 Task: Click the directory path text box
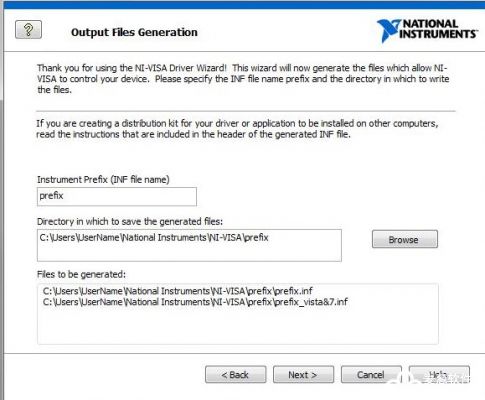tap(189, 245)
